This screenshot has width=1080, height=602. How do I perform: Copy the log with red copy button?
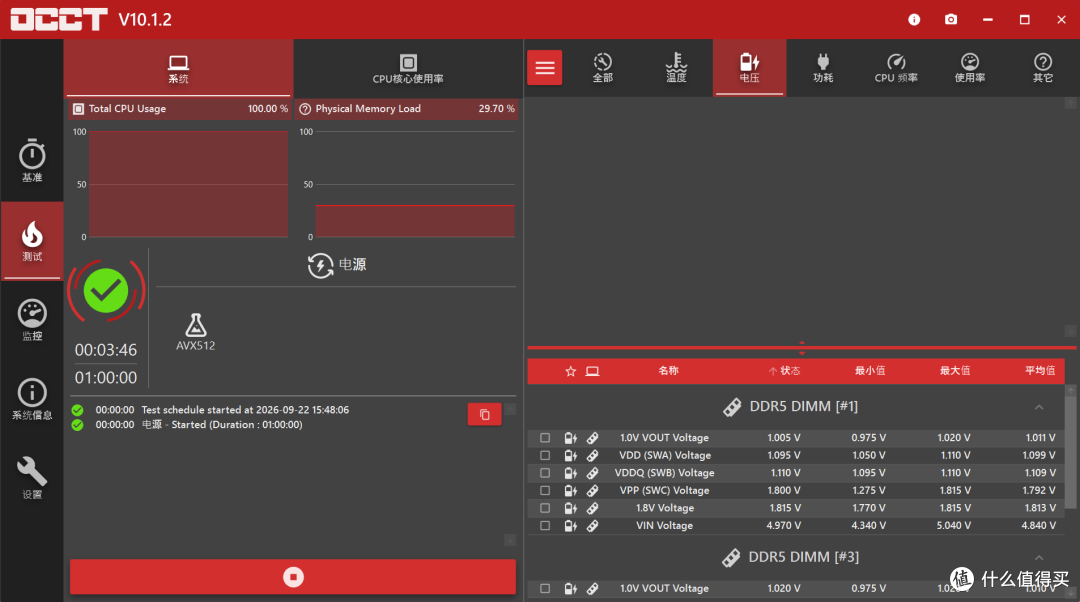(484, 414)
